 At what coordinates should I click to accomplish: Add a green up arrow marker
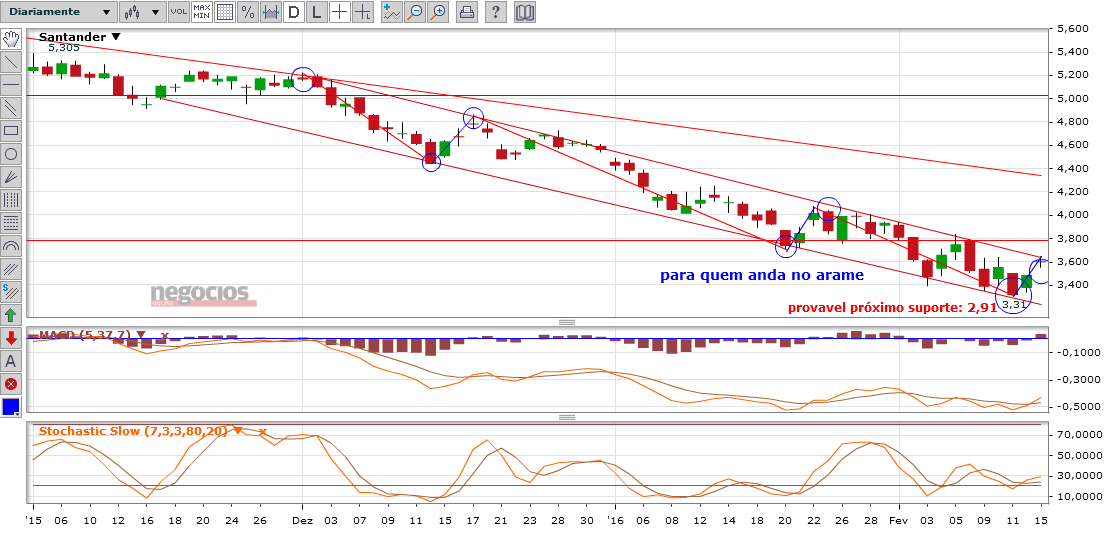(x=11, y=315)
